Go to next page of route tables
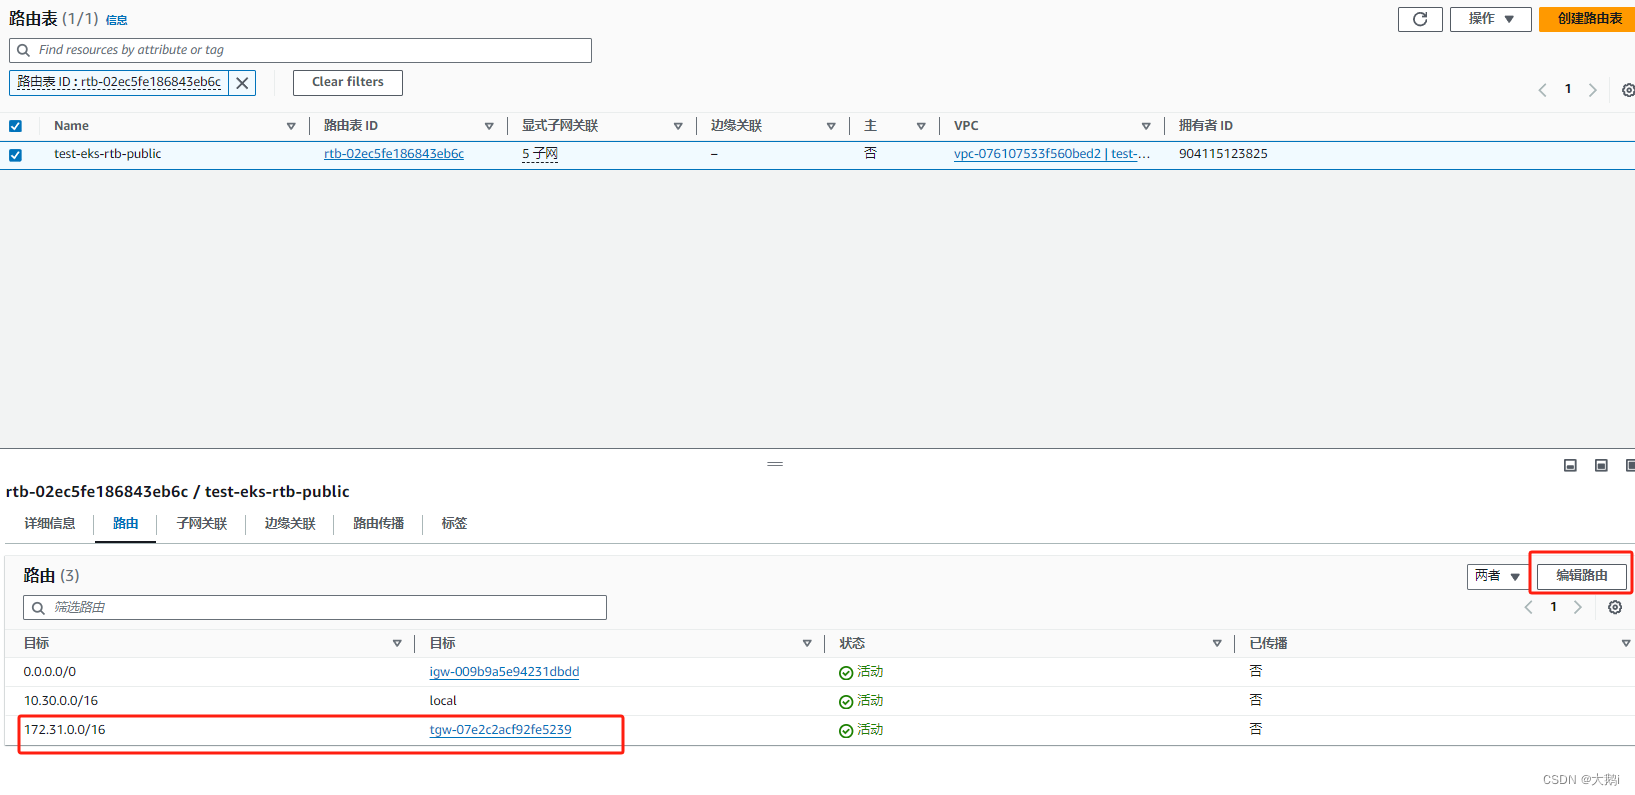 point(1593,90)
